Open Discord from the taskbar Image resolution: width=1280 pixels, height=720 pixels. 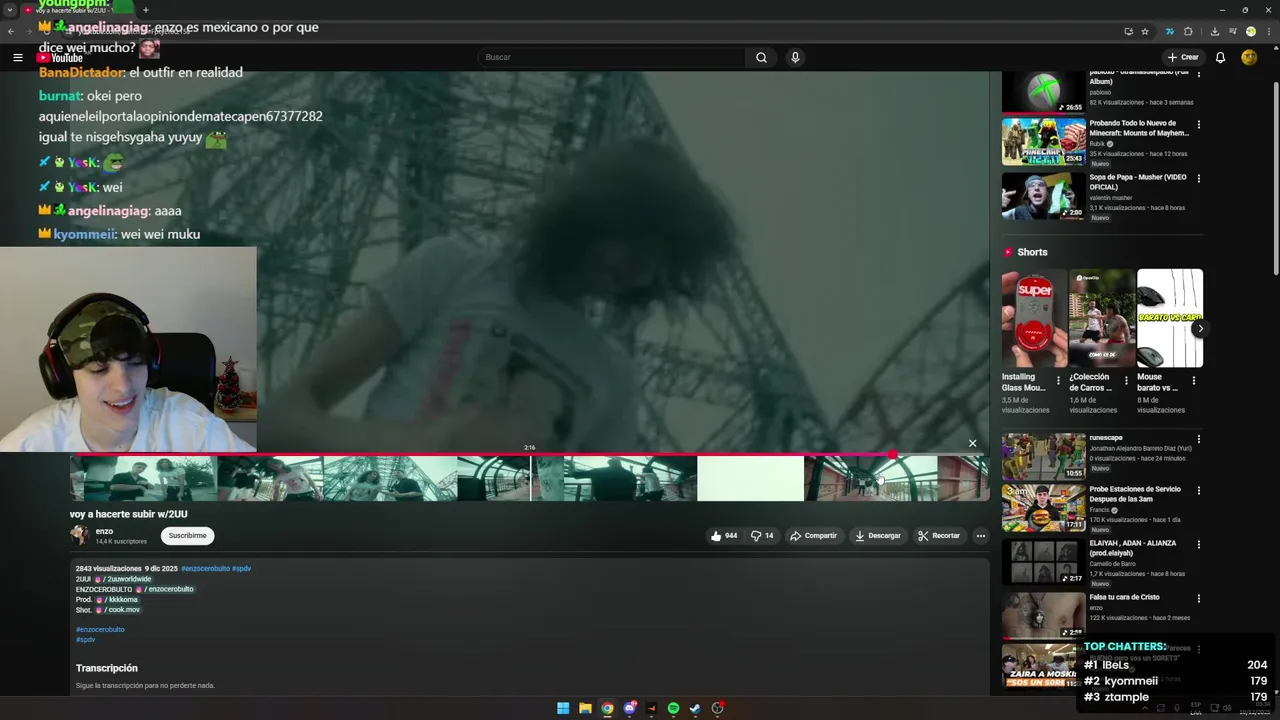(x=629, y=708)
